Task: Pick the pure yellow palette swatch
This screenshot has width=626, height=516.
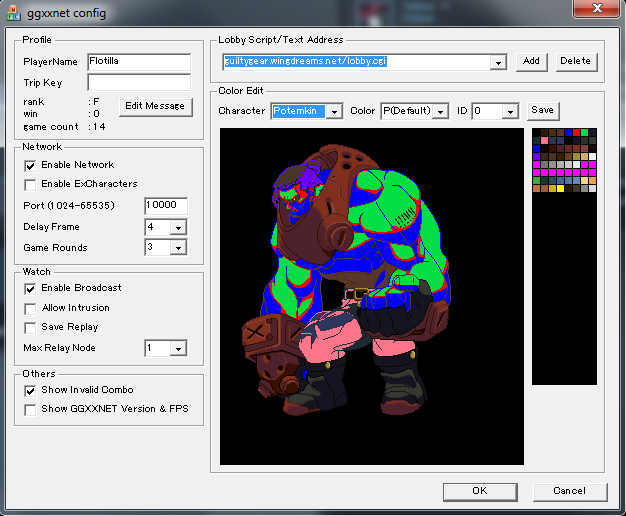Action: (x=561, y=189)
